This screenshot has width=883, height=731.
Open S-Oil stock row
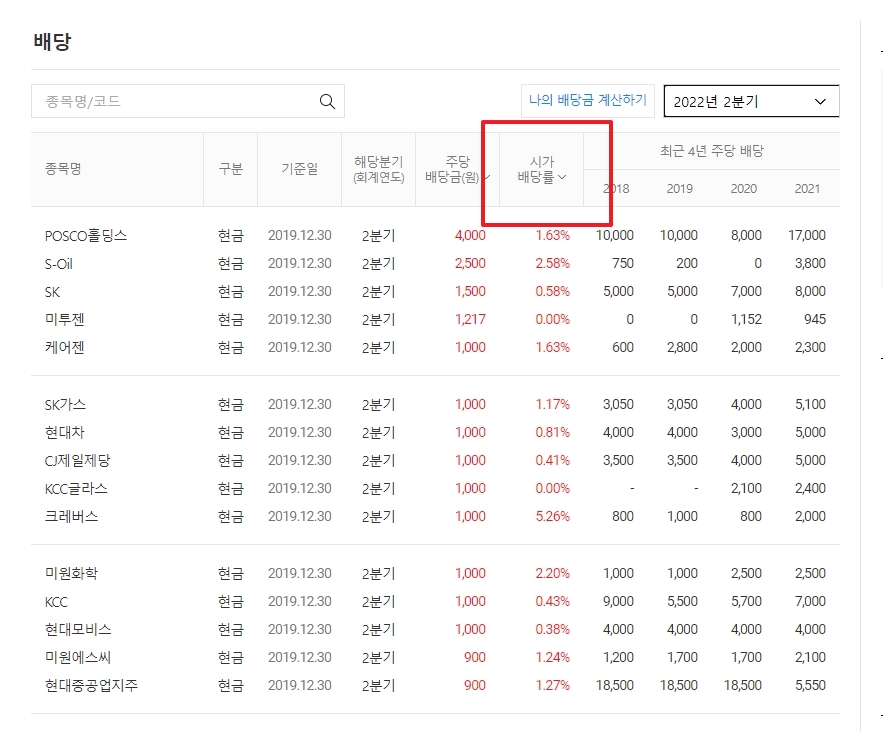[435, 264]
